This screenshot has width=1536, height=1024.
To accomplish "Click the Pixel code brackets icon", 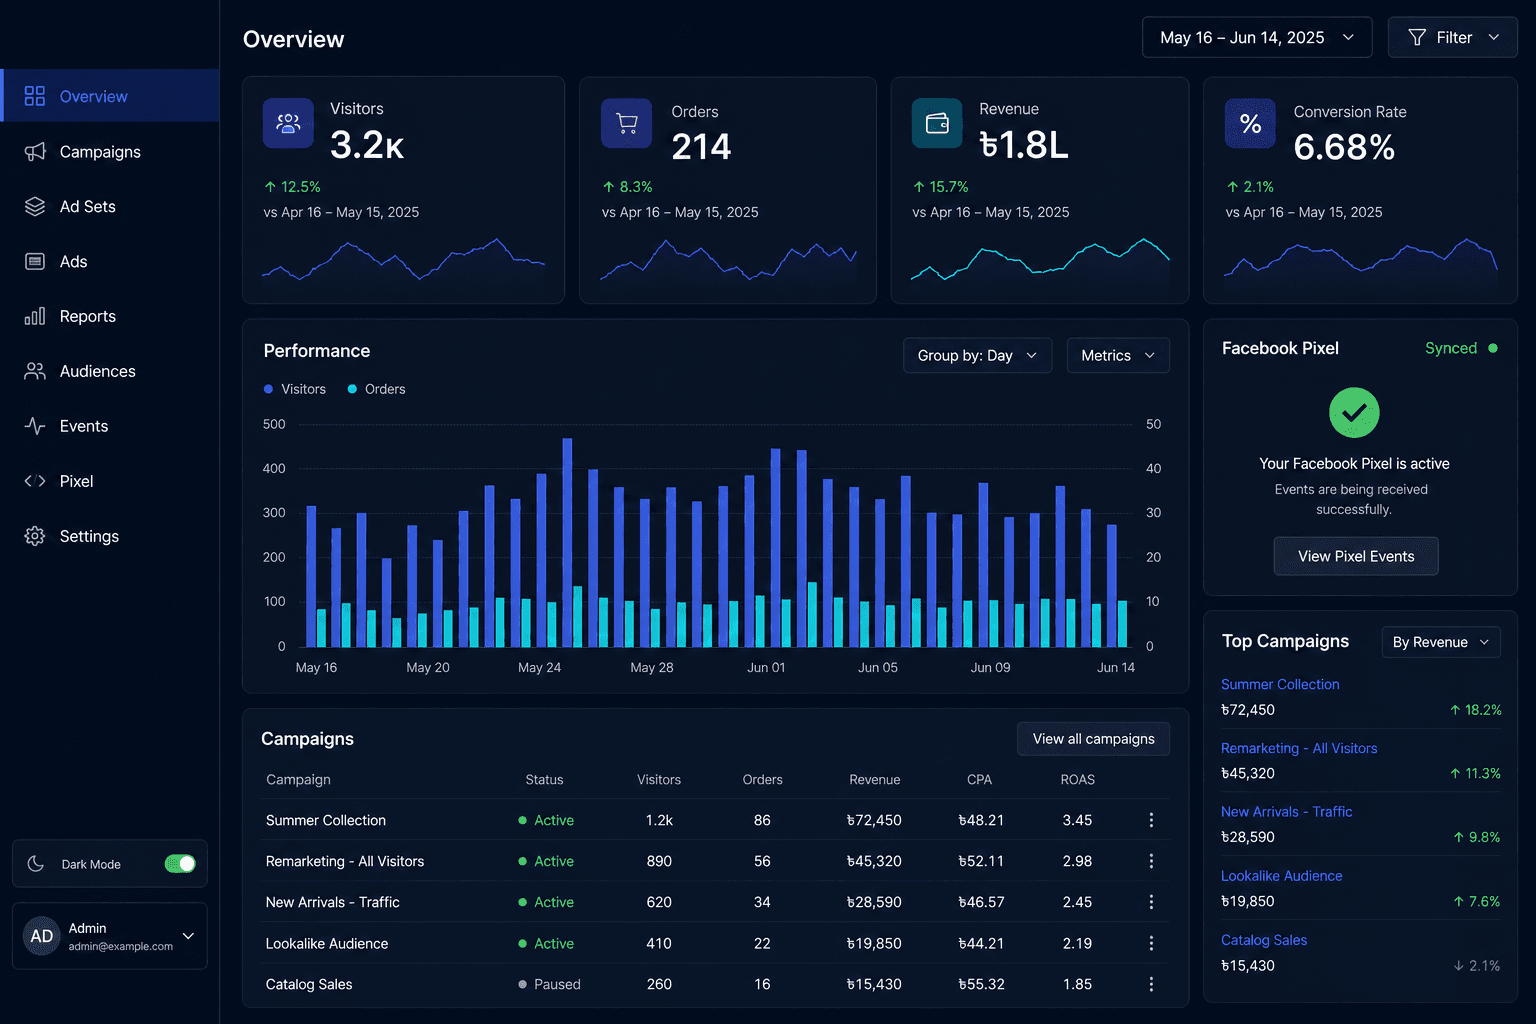I will pos(35,481).
